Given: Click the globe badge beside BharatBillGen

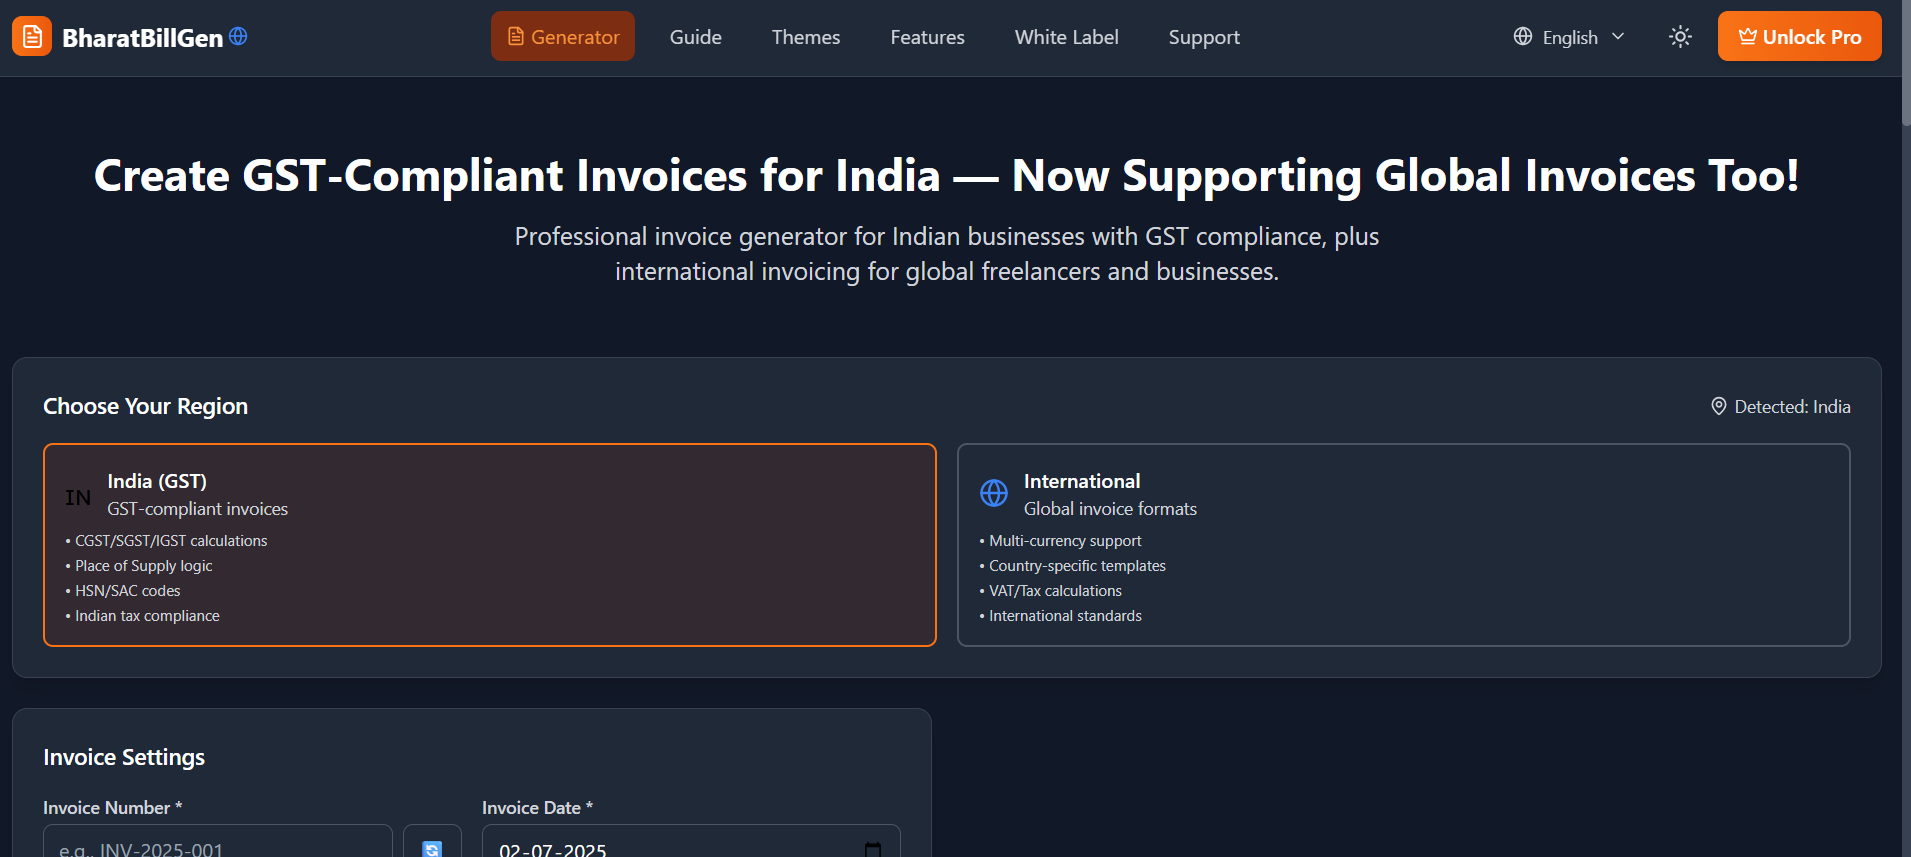Looking at the screenshot, I should point(238,36).
